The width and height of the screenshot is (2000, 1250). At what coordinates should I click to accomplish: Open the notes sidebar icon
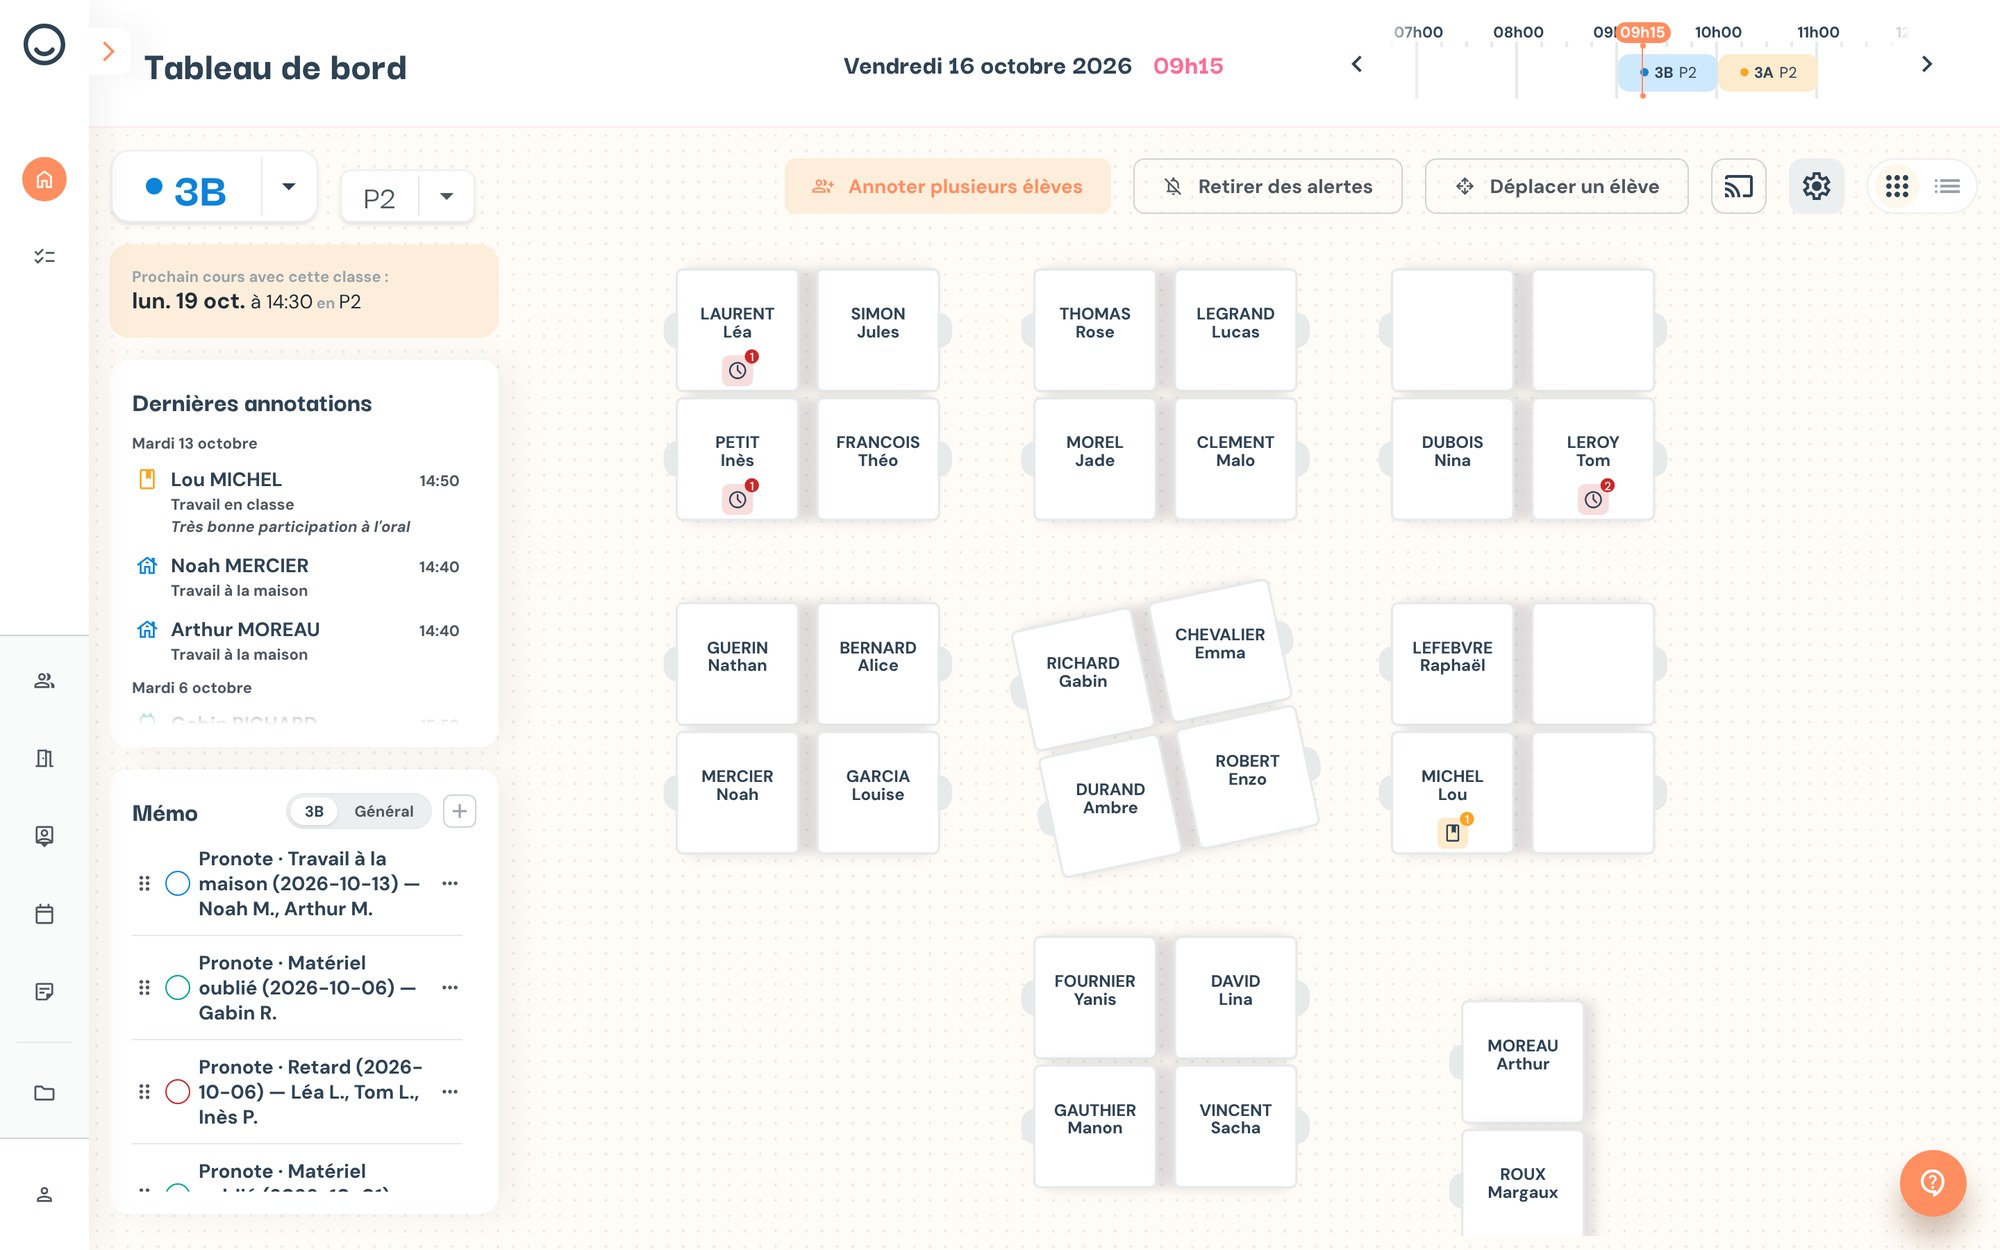pos(44,992)
